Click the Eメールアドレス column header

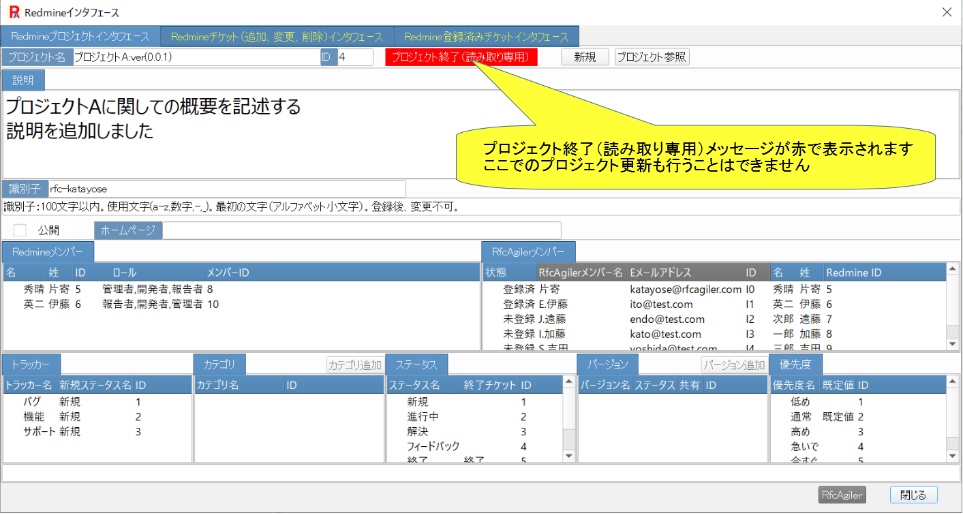pos(661,272)
